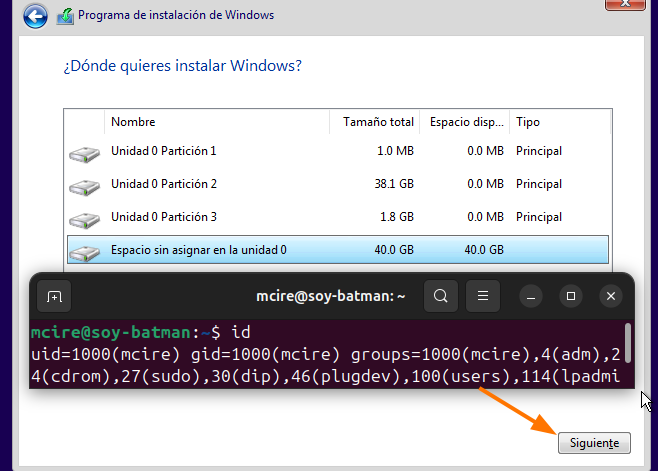Click the back arrow in installer
Image resolution: width=658 pixels, height=471 pixels.
35,16
